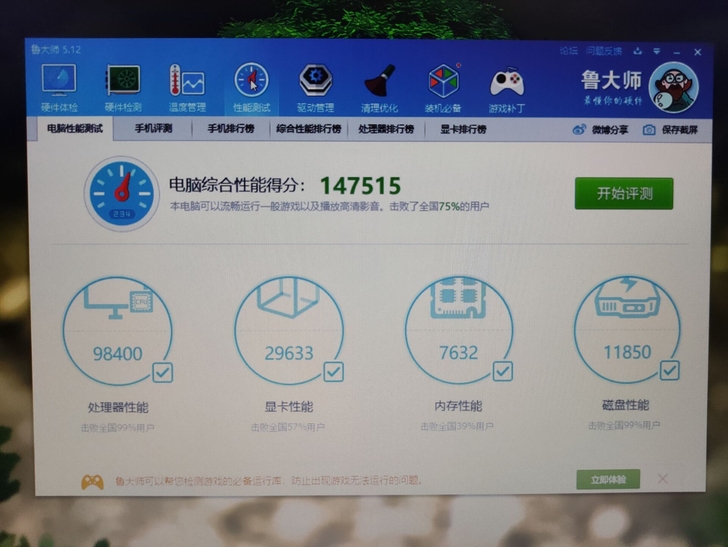Image resolution: width=728 pixels, height=547 pixels.
Task: Open 清理优化 cleanup brush icon
Action: [x=379, y=88]
